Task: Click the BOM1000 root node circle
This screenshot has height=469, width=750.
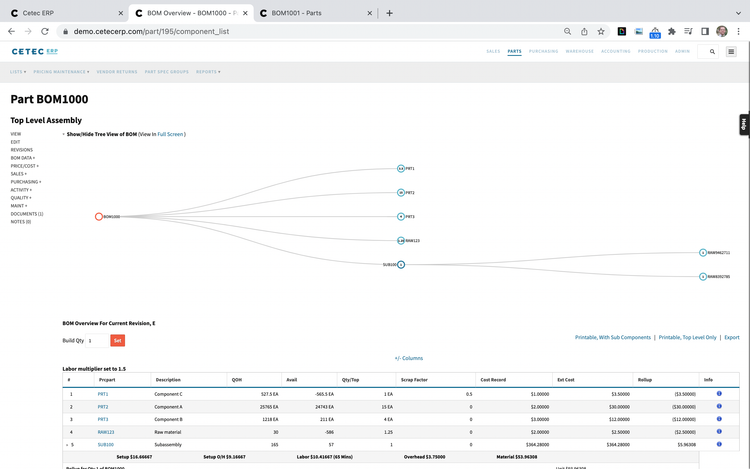Action: [x=99, y=216]
